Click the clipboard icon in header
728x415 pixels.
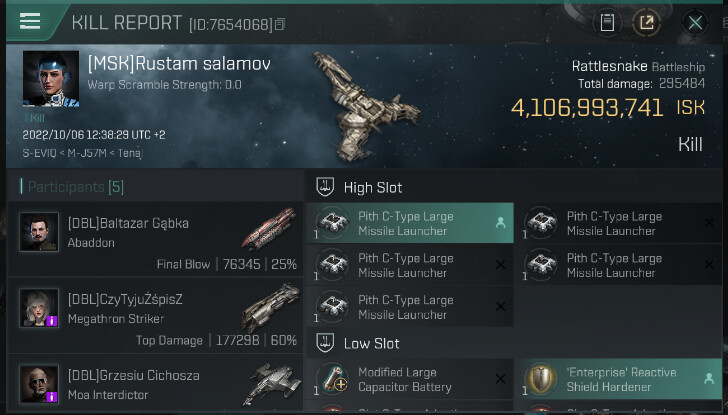[607, 22]
